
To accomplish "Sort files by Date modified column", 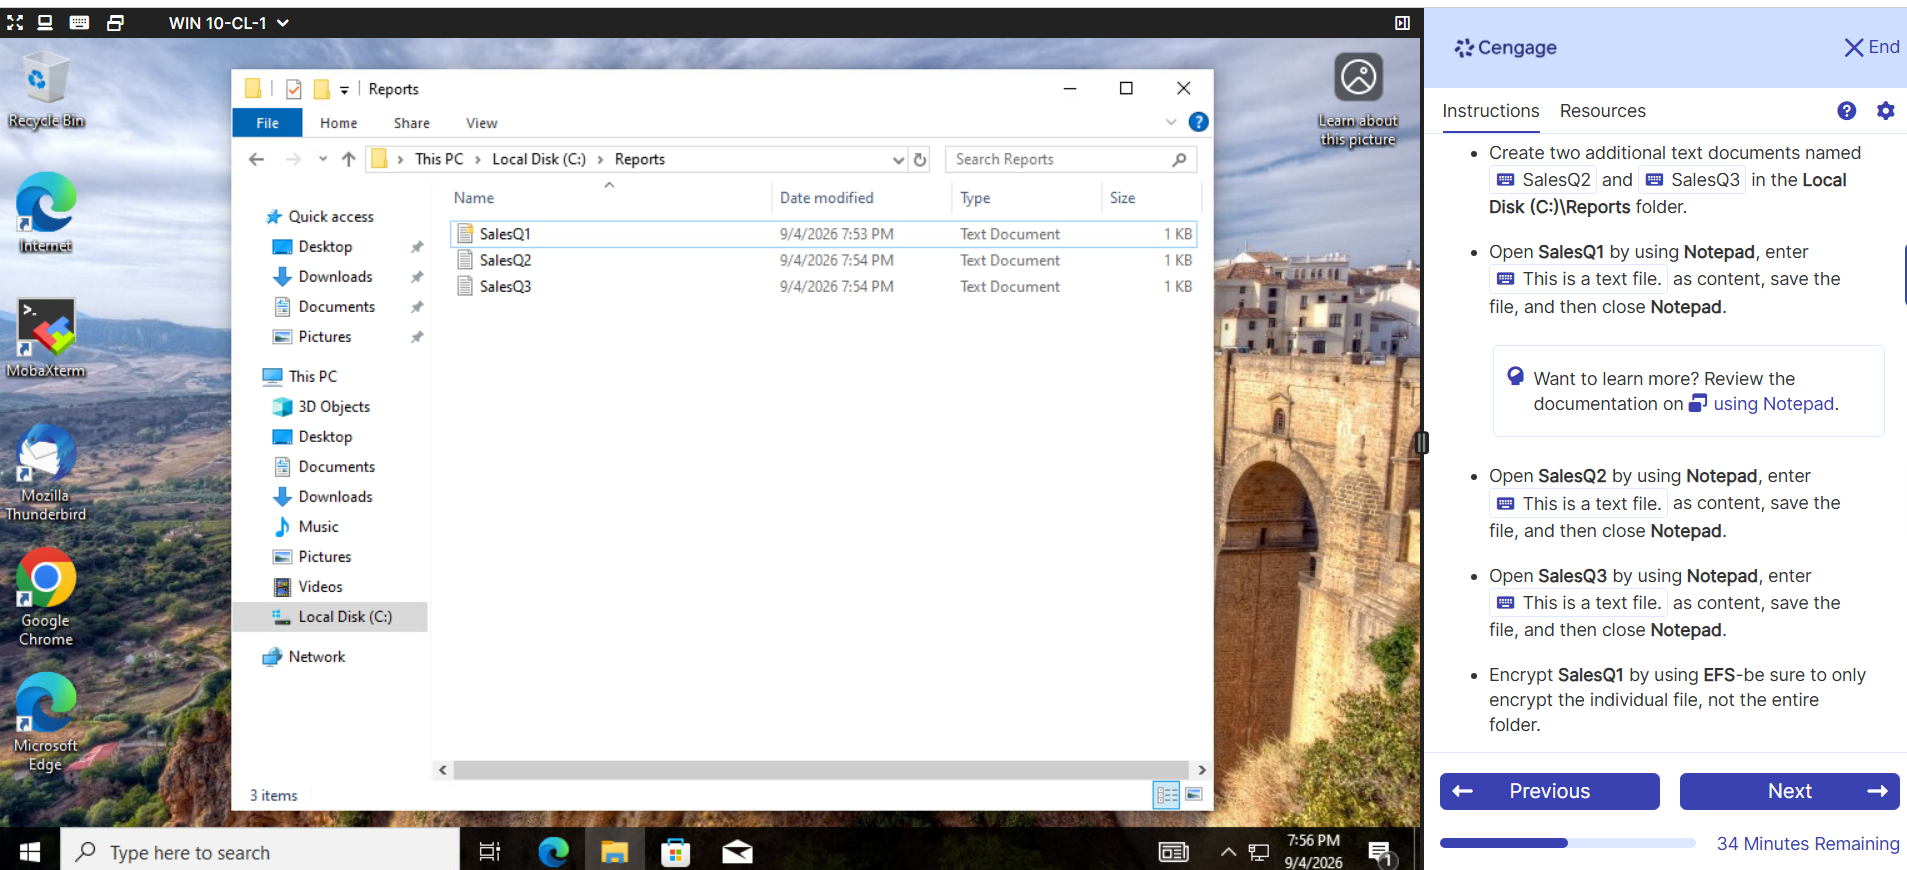I will pyautogui.click(x=827, y=198).
